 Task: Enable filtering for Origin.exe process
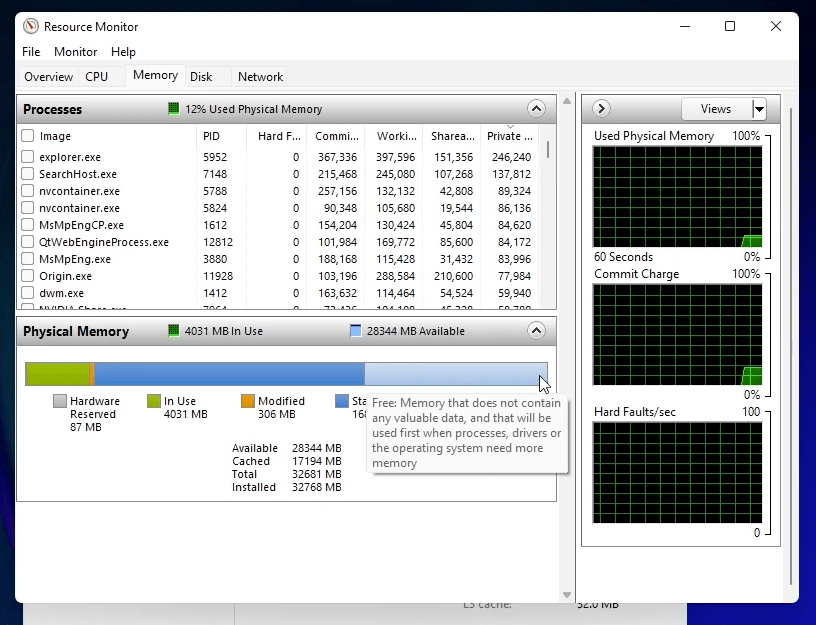click(27, 276)
